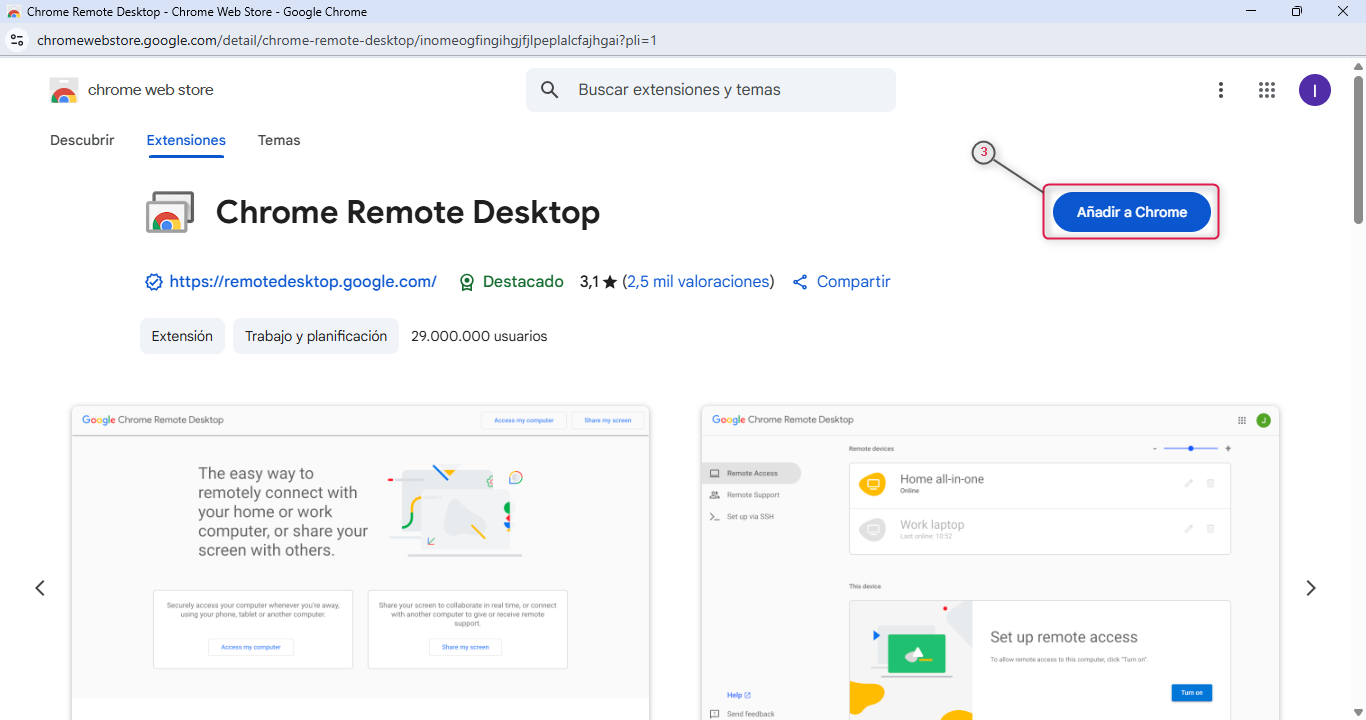
Task: Open the 2,5 mil valoraciones link
Action: click(698, 282)
